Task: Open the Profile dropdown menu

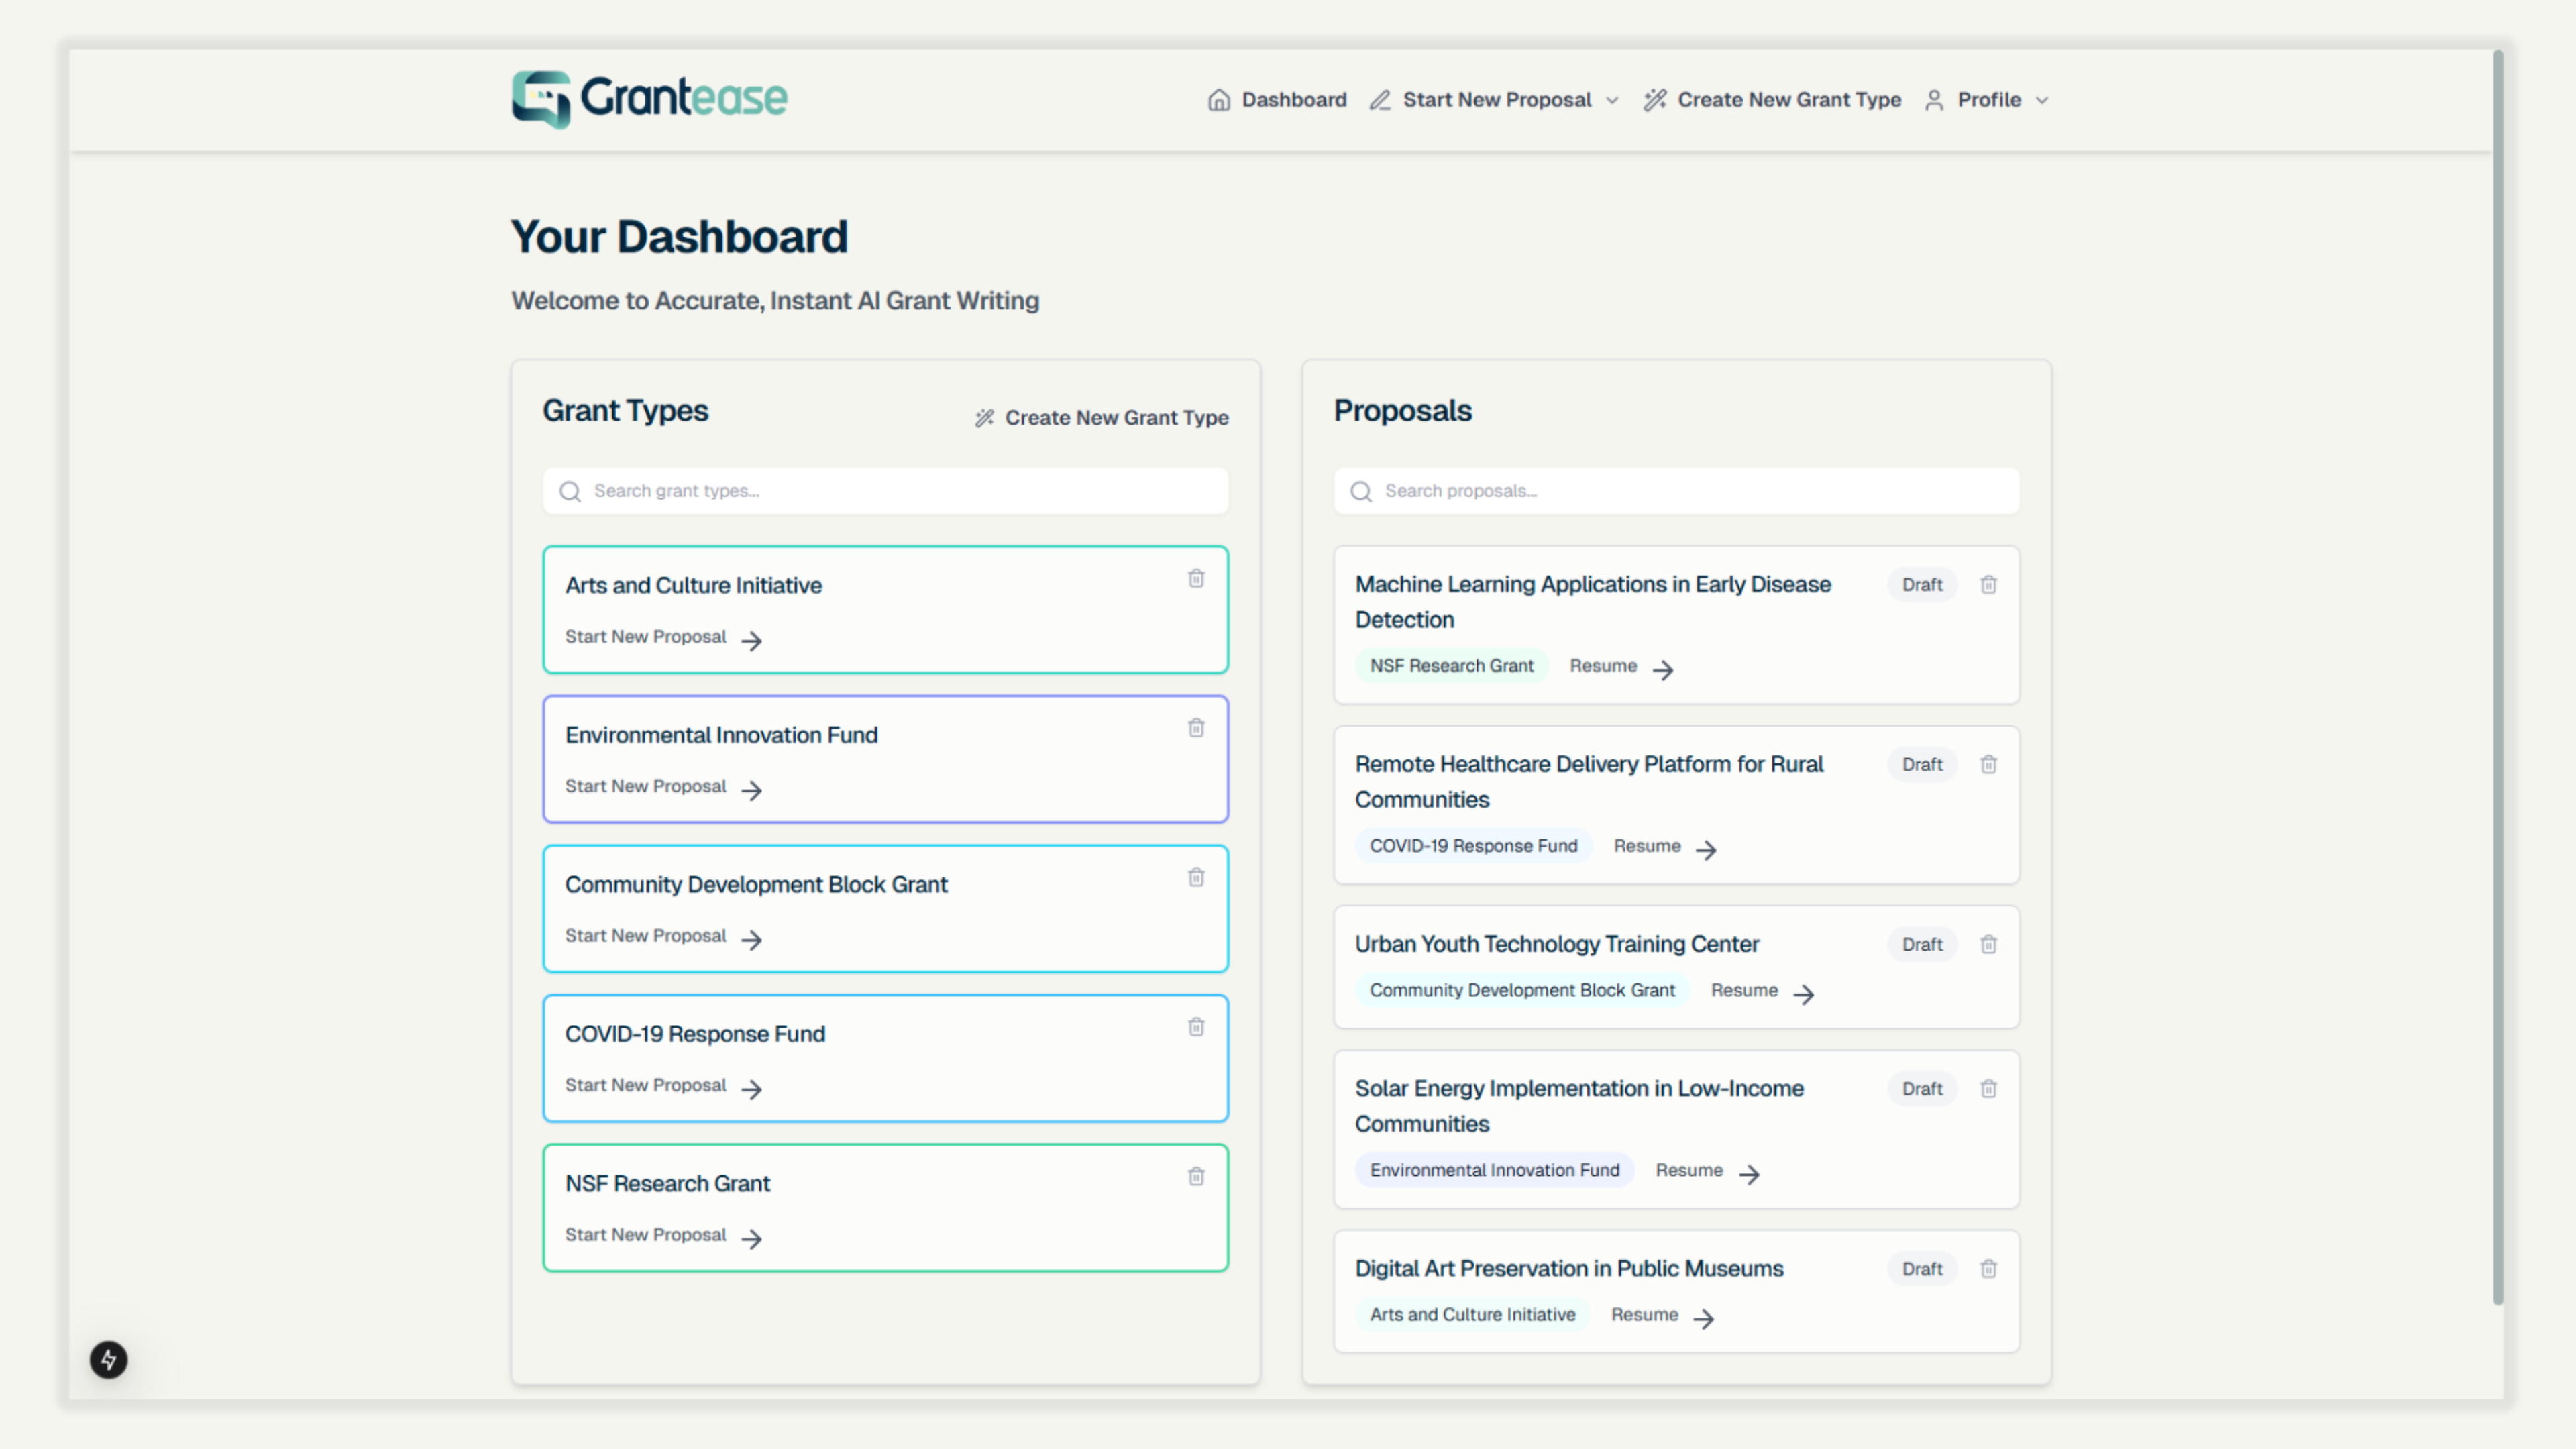Action: click(1988, 100)
